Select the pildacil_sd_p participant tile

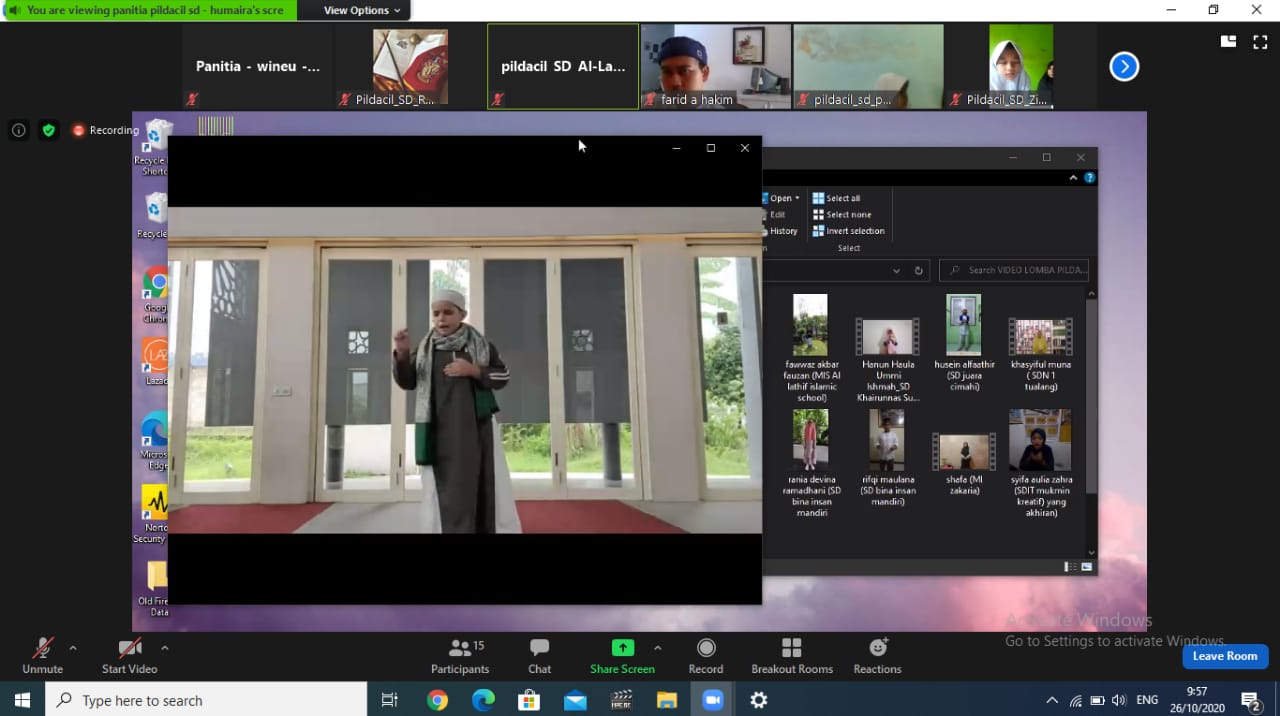(868, 67)
